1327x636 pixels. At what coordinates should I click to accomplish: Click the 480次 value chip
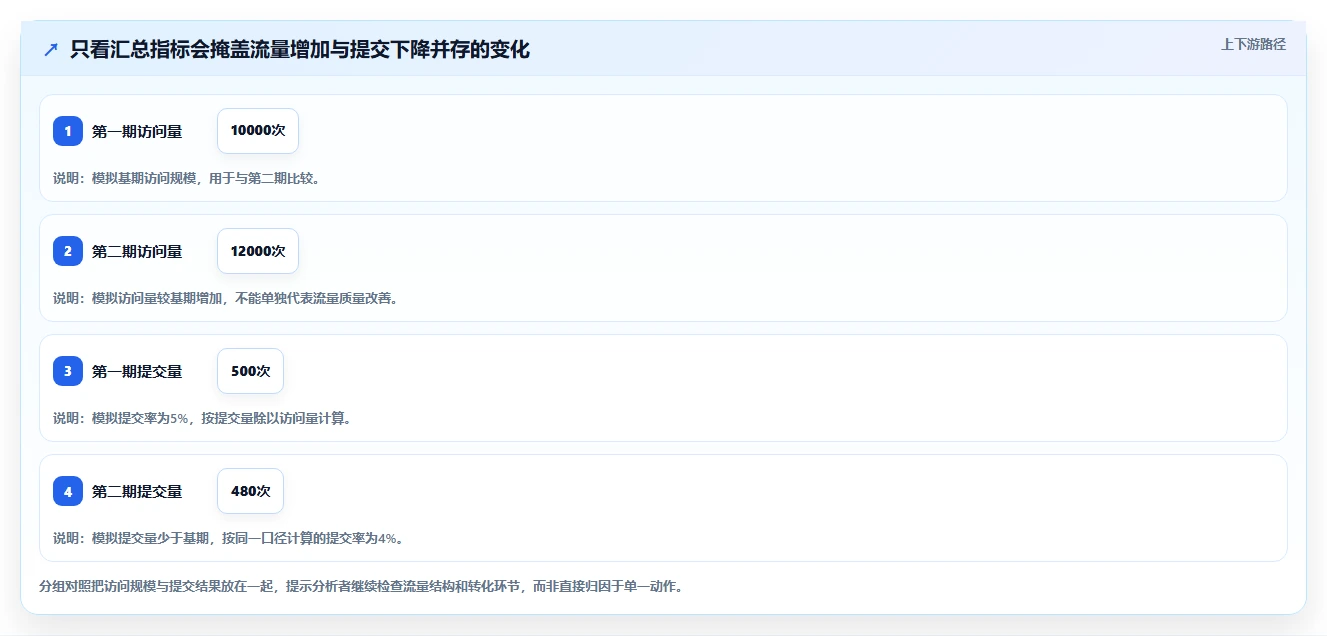point(250,491)
